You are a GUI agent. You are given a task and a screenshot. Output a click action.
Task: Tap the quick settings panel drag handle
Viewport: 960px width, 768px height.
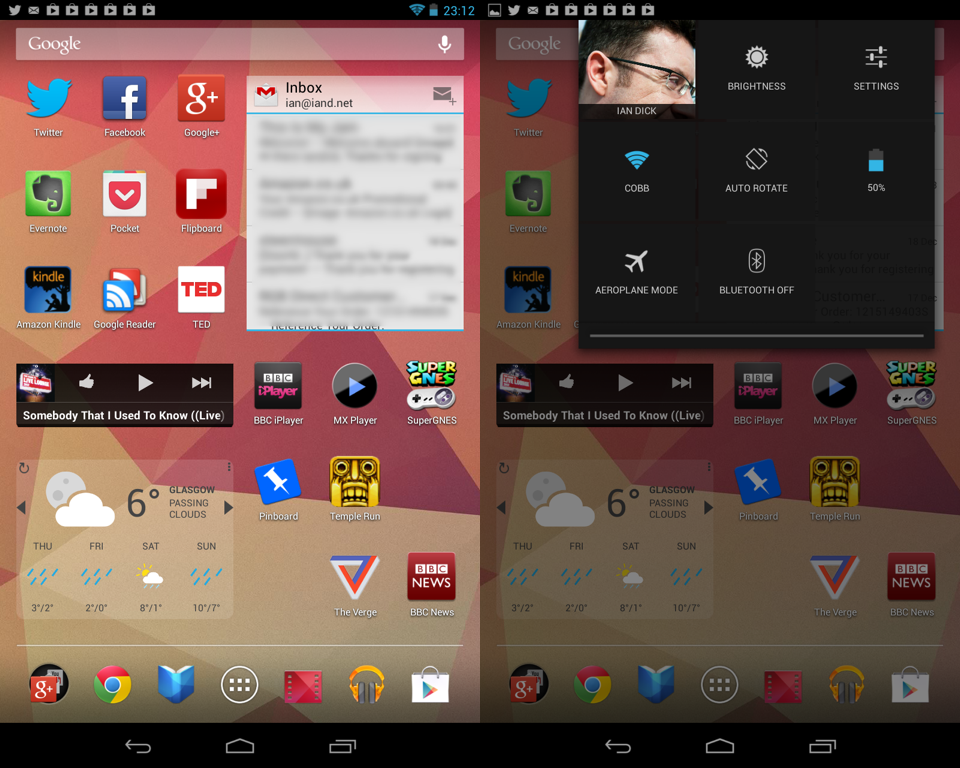coord(756,336)
